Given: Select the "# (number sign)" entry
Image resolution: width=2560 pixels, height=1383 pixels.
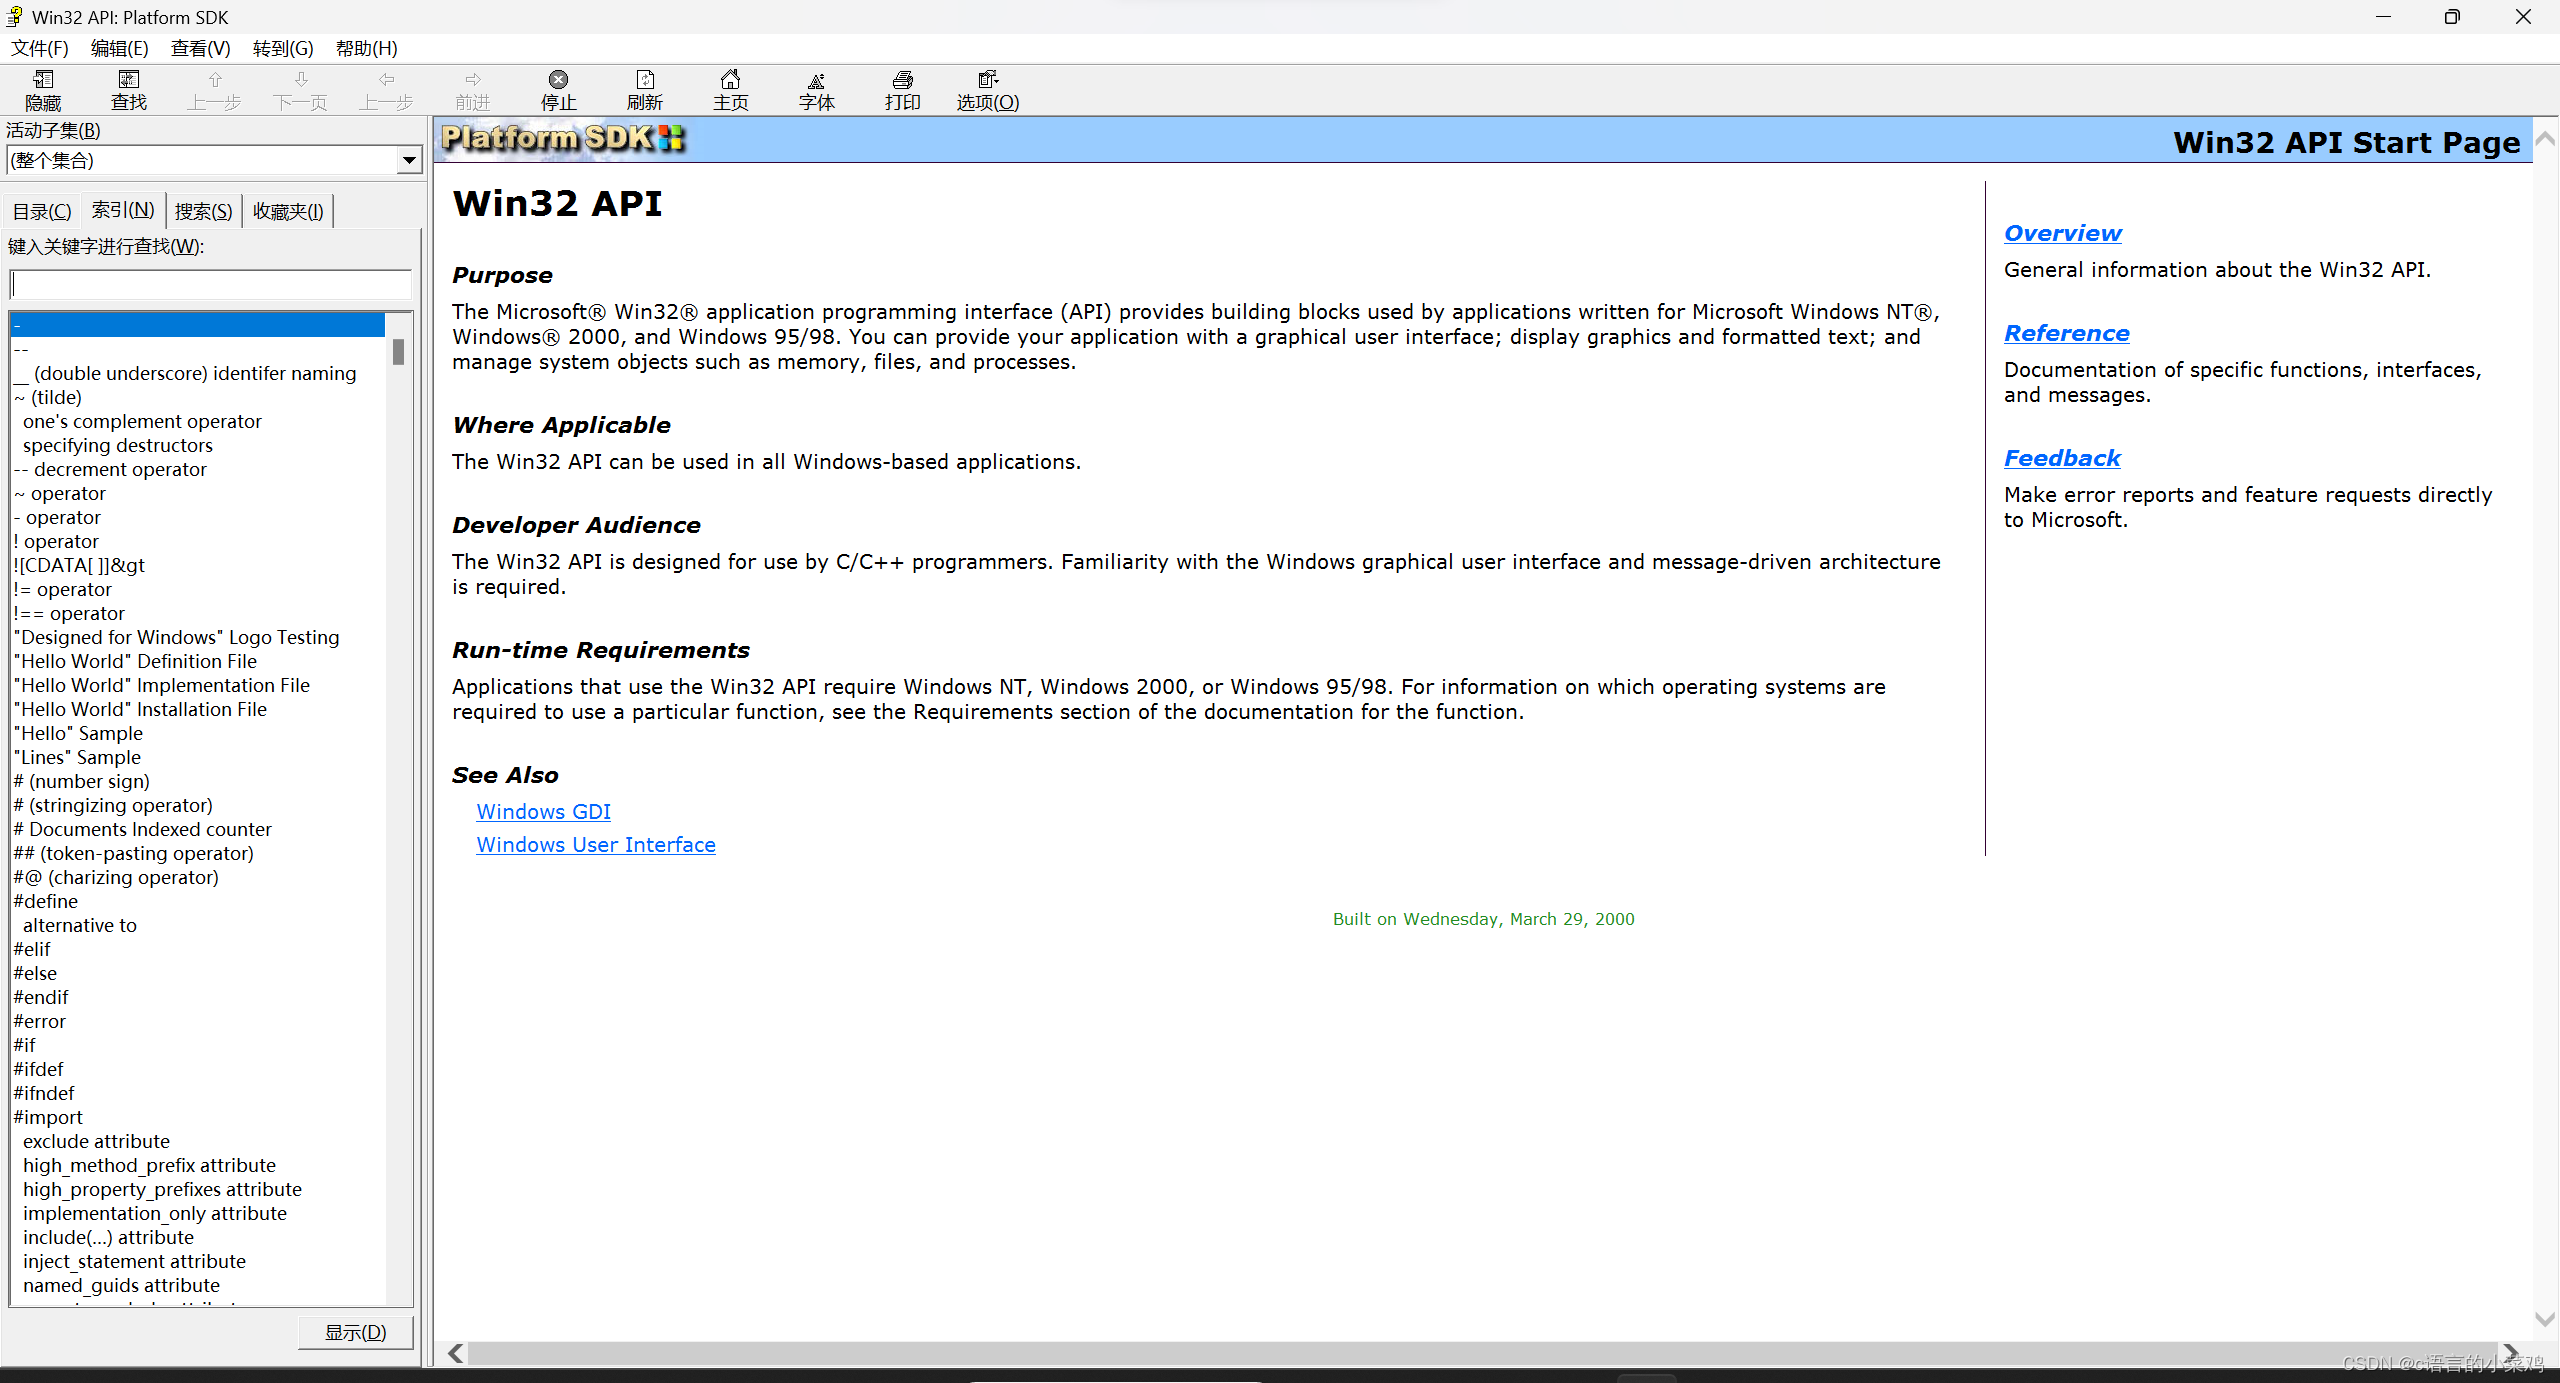Looking at the screenshot, I should 81,781.
